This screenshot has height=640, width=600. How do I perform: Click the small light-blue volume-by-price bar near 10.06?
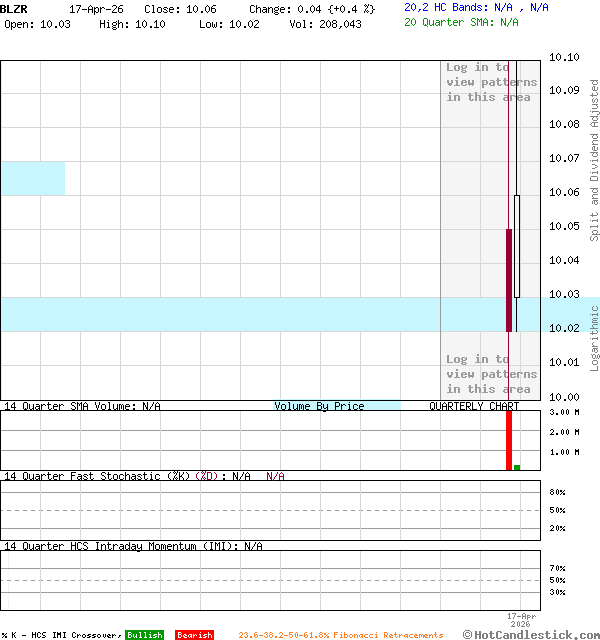pyautogui.click(x=32, y=178)
